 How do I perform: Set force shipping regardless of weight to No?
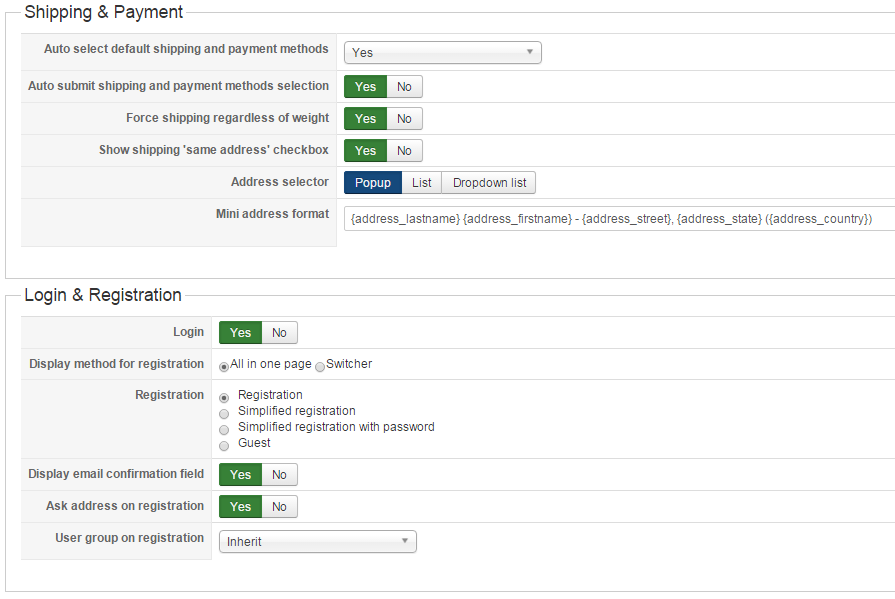coord(404,119)
